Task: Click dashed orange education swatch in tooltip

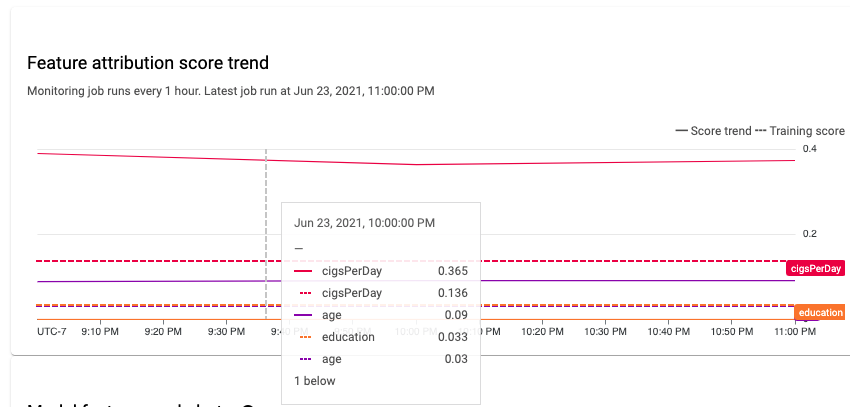Action: [303, 337]
